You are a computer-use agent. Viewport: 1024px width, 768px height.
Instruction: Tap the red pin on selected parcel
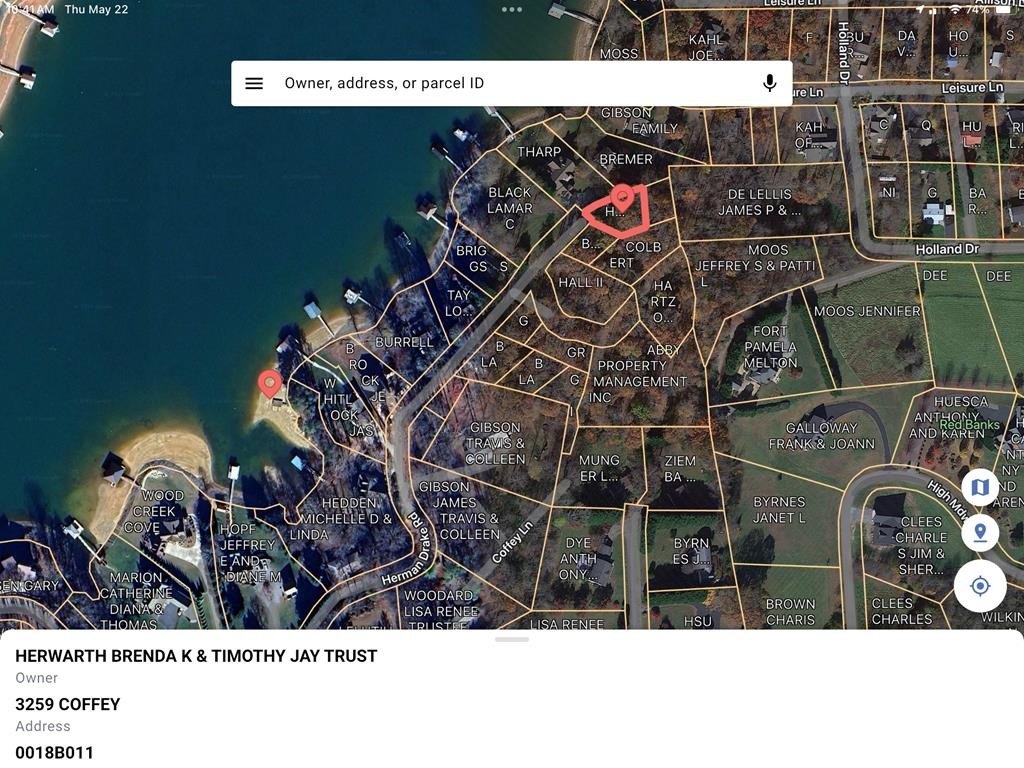point(622,197)
